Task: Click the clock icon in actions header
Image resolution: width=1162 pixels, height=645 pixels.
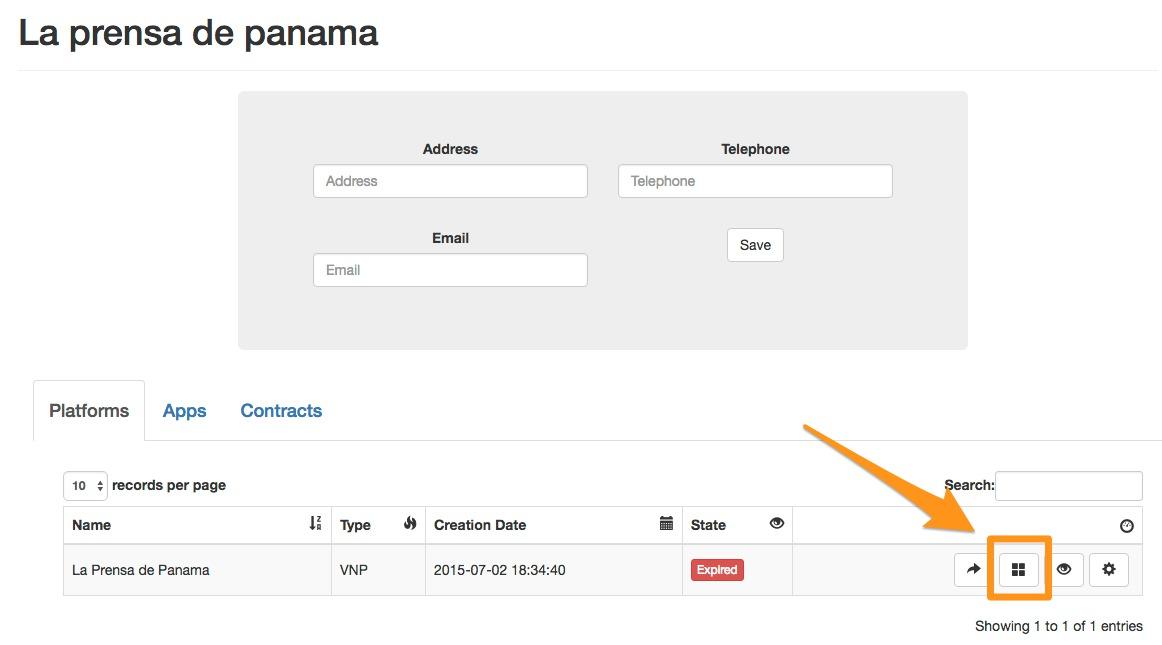Action: (x=1127, y=526)
